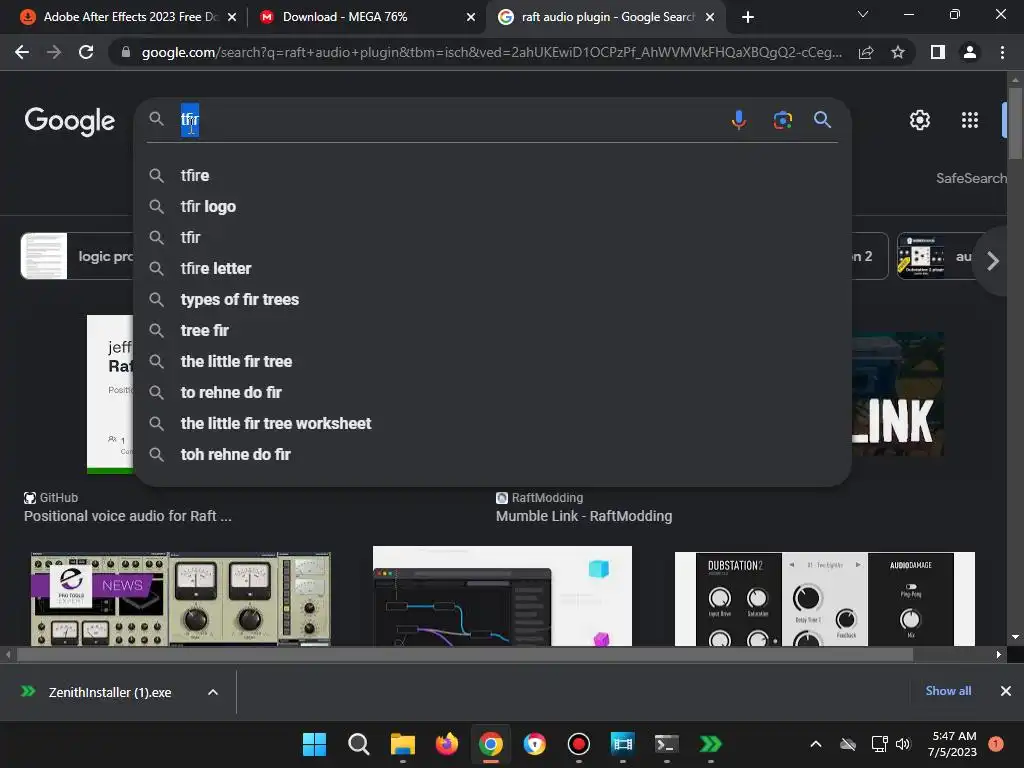The image size is (1024, 768).
Task: Open the tab search dropdown
Action: point(863,14)
